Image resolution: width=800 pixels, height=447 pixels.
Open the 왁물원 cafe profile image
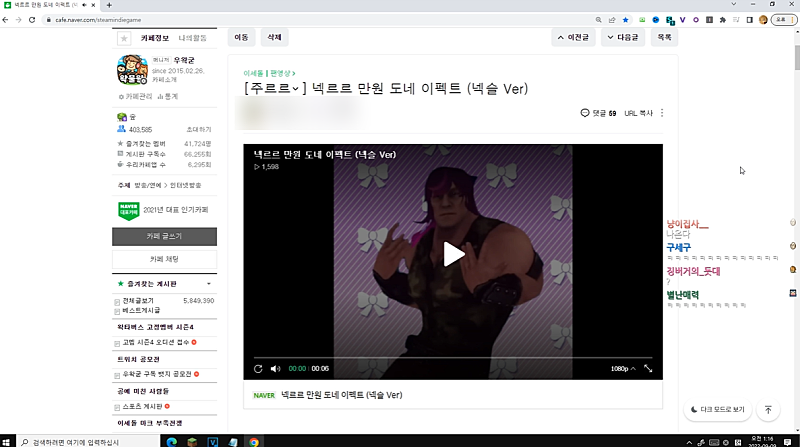pos(132,69)
